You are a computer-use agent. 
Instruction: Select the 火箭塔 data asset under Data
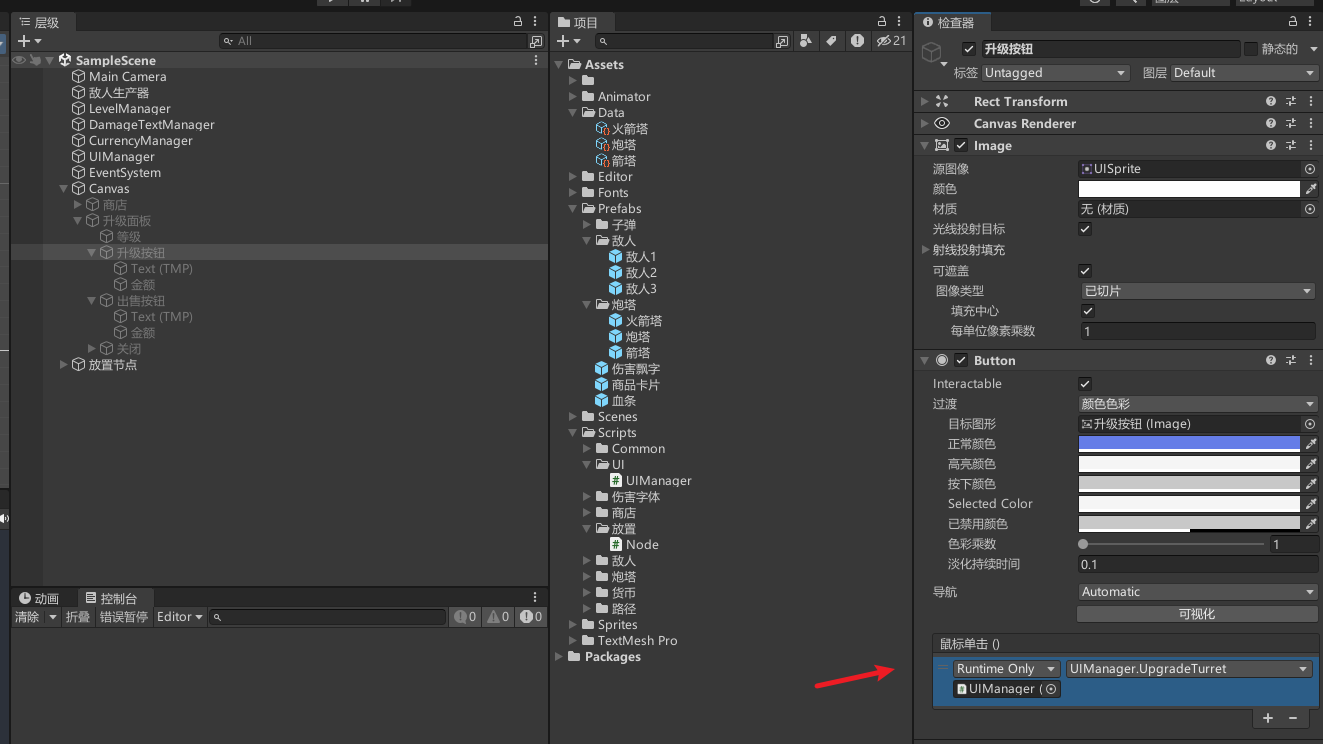(622, 128)
